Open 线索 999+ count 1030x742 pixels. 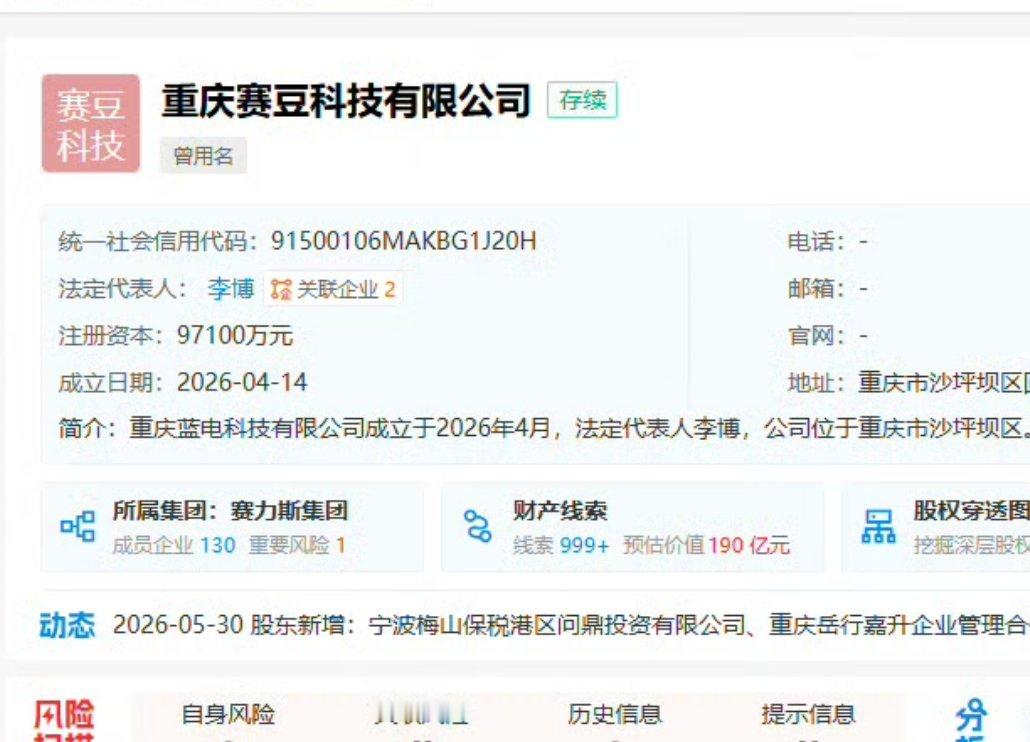pyautogui.click(x=561, y=545)
